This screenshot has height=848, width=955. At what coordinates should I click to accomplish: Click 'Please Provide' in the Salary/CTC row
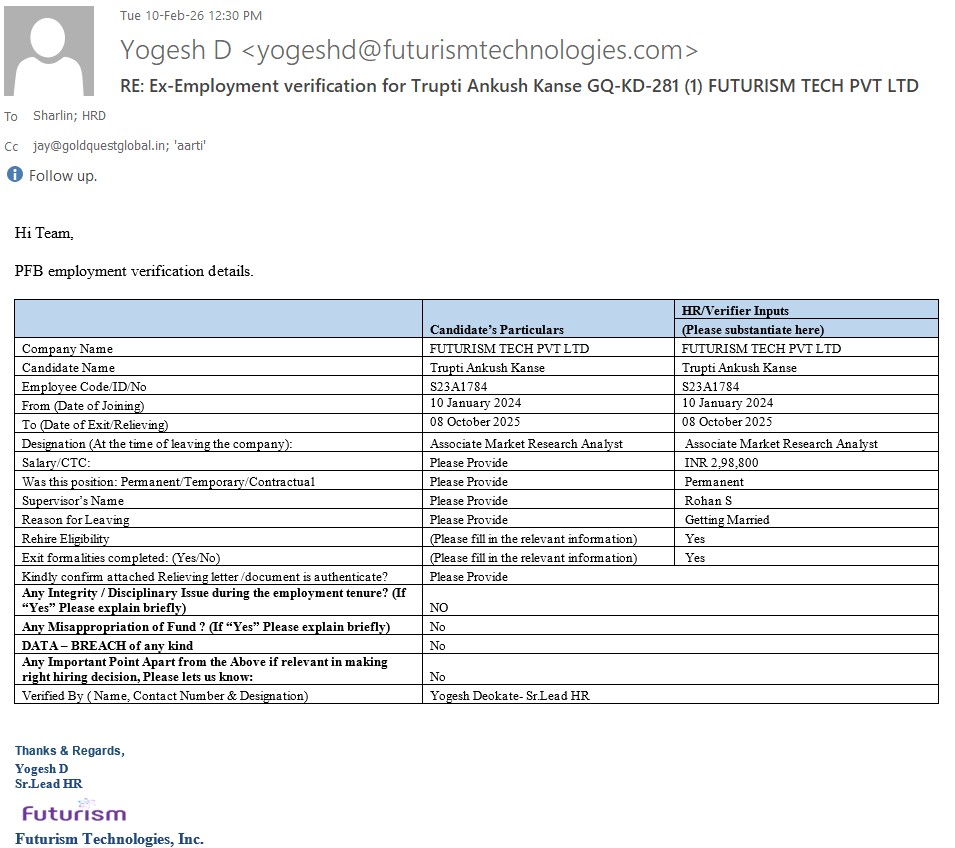pyautogui.click(x=468, y=462)
